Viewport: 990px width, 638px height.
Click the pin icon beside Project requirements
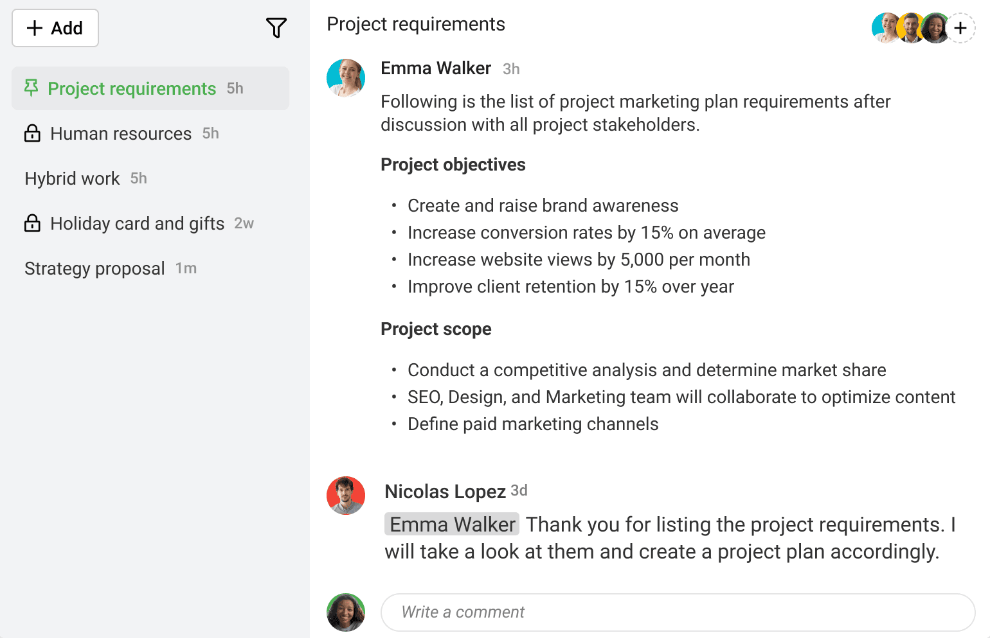click(31, 88)
